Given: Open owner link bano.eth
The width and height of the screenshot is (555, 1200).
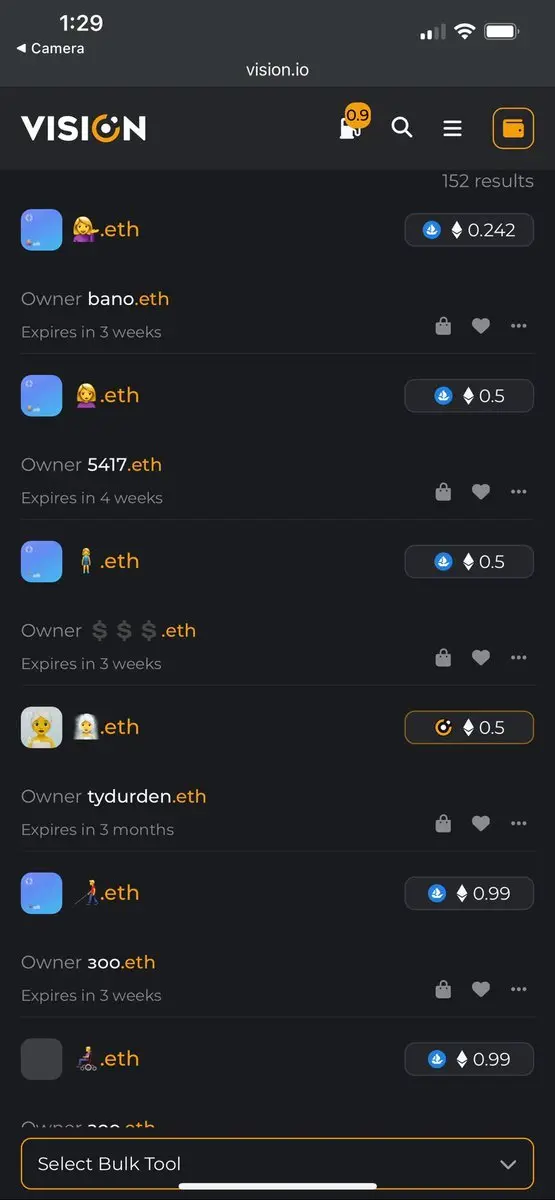Looking at the screenshot, I should [128, 299].
